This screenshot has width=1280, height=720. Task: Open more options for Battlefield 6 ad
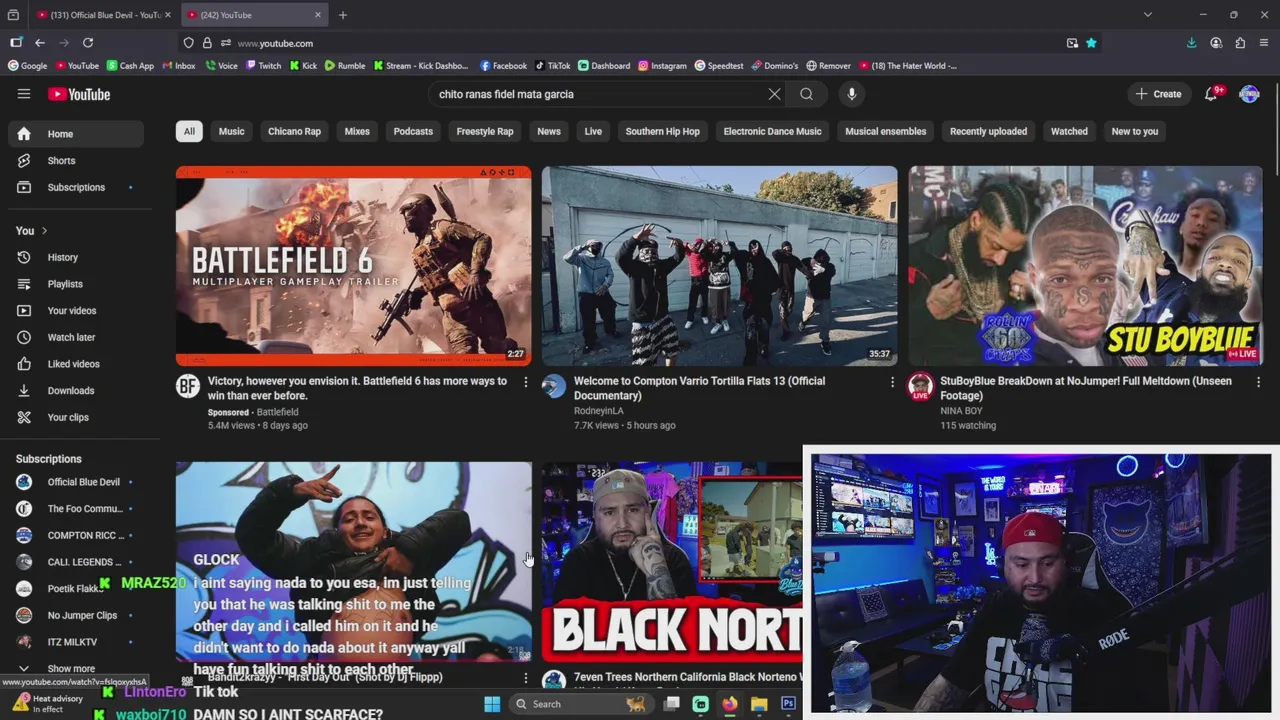(x=526, y=382)
